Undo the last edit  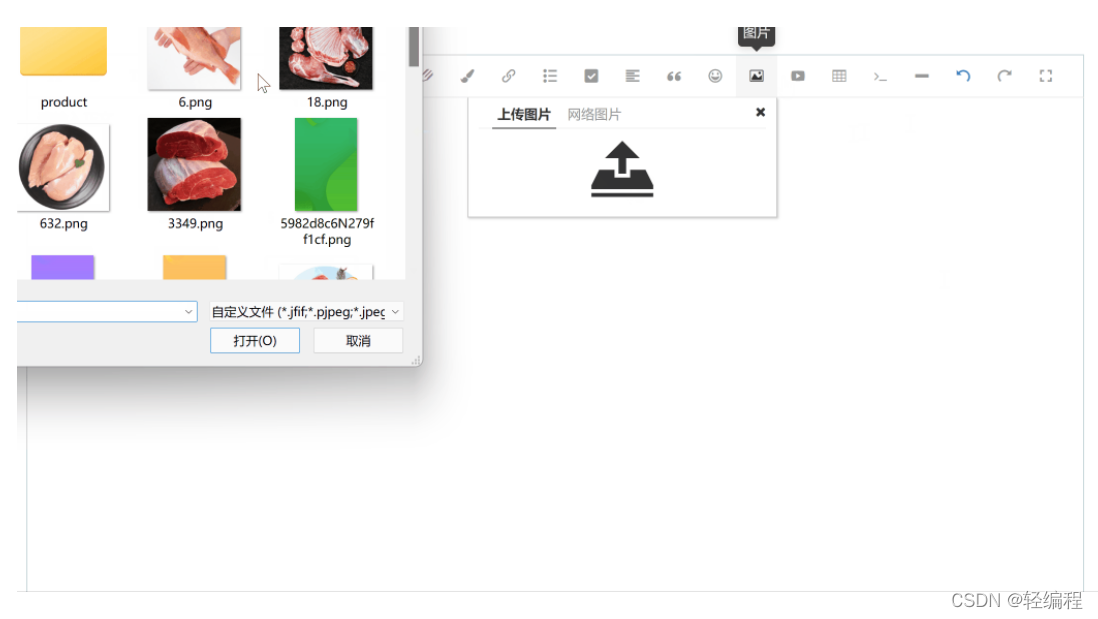click(963, 76)
